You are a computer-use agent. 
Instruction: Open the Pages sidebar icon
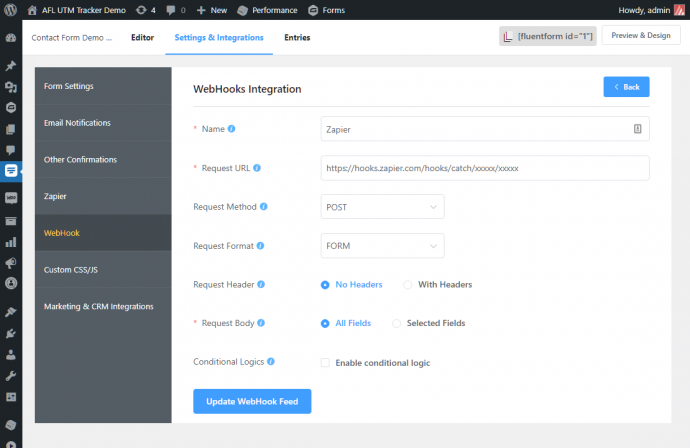click(x=11, y=129)
